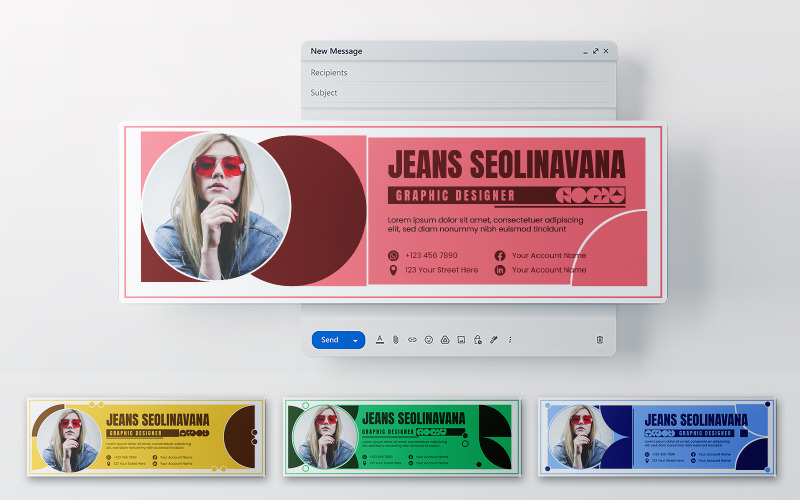
Task: Expand the send options arrow beside Send
Action: (356, 340)
